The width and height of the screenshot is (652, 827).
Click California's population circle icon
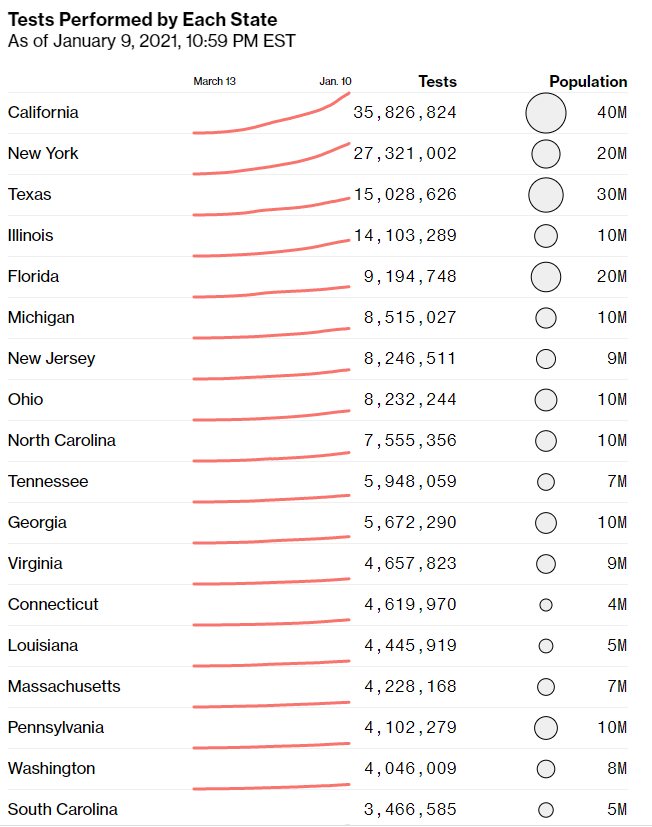545,113
